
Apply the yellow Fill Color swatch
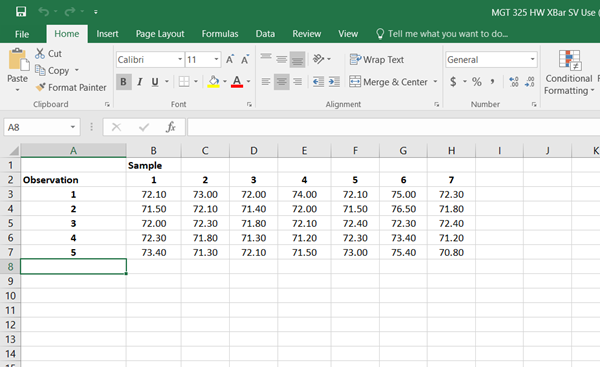click(214, 82)
